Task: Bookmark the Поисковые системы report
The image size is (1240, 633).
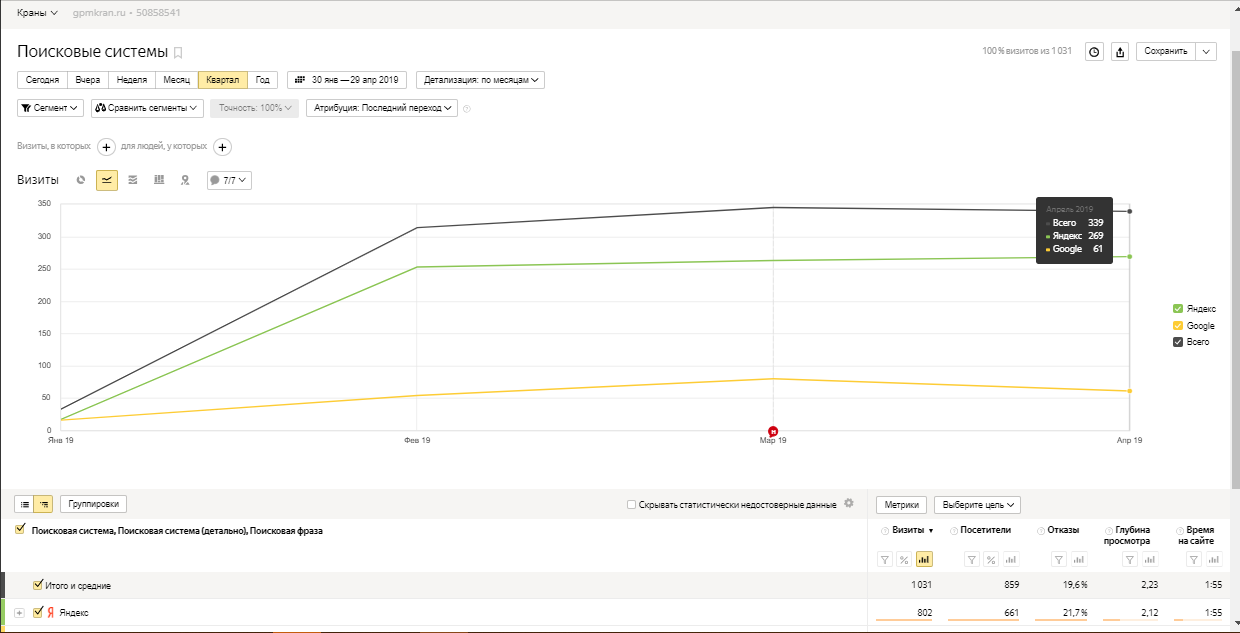Action: click(178, 52)
